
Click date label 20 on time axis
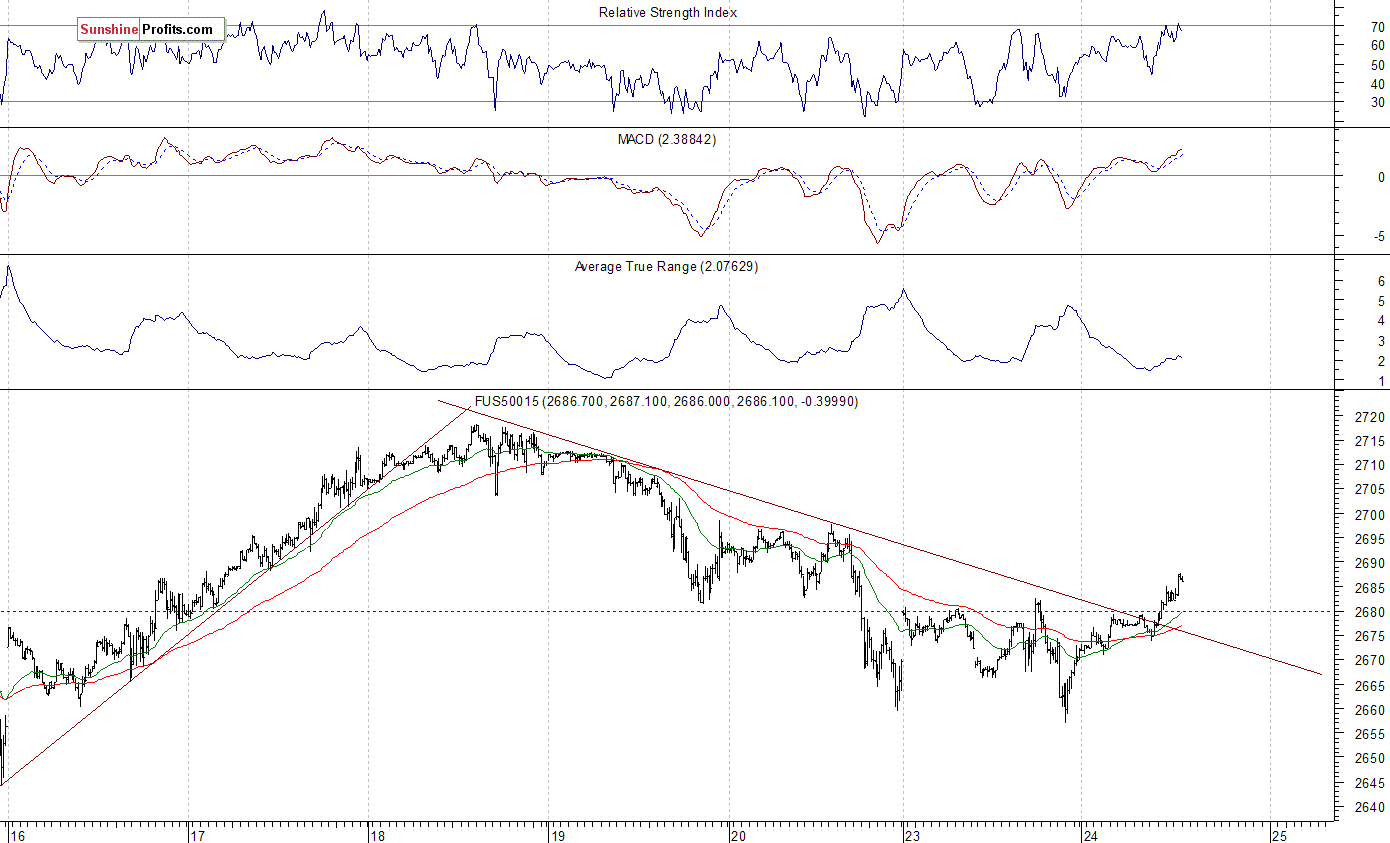click(x=738, y=835)
